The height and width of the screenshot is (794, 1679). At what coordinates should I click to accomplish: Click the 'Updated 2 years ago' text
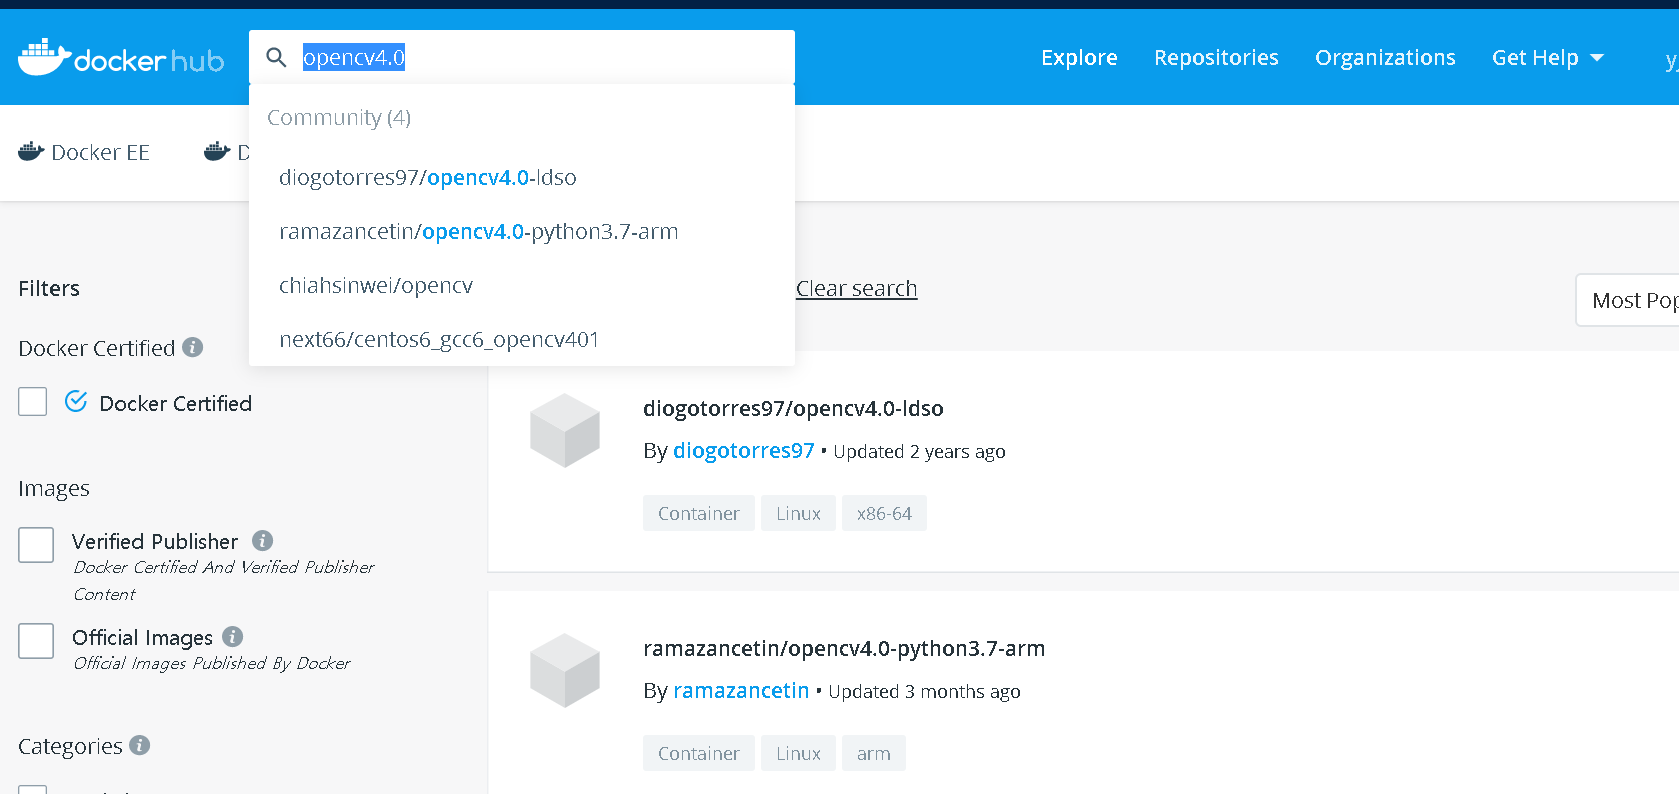[919, 451]
